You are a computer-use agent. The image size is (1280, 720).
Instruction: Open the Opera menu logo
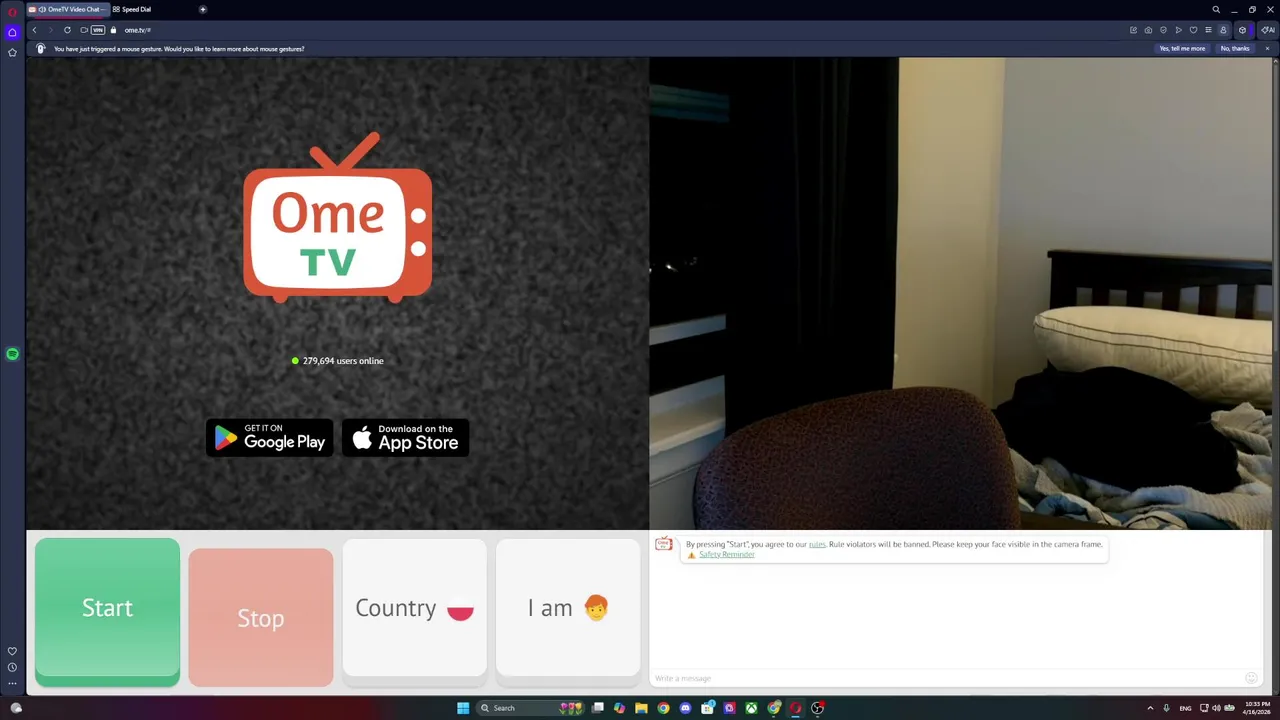(12, 11)
